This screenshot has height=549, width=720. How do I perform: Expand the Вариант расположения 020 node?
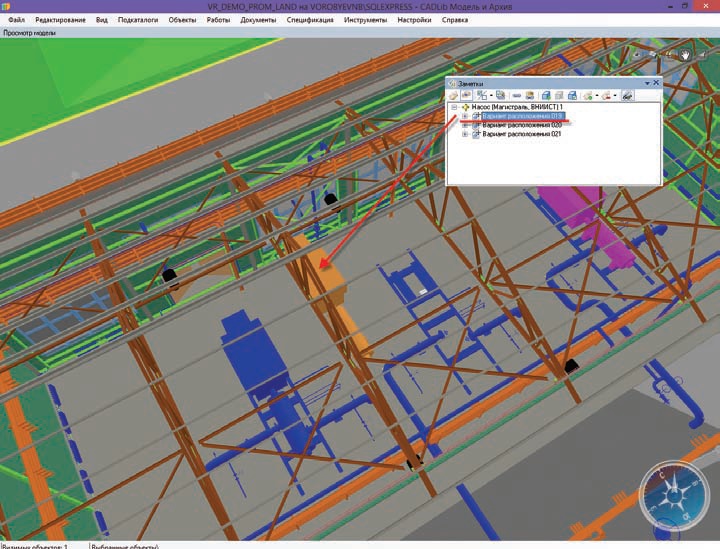[465, 125]
